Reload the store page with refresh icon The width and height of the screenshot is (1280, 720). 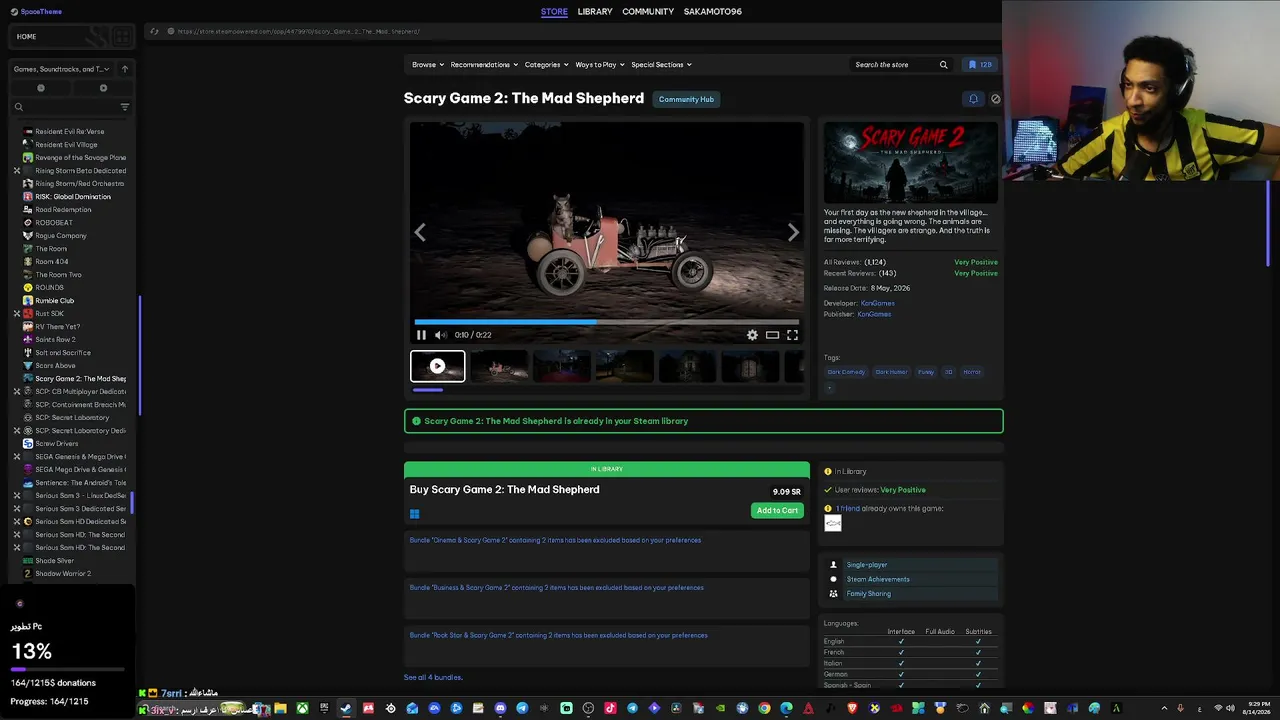tap(154, 31)
